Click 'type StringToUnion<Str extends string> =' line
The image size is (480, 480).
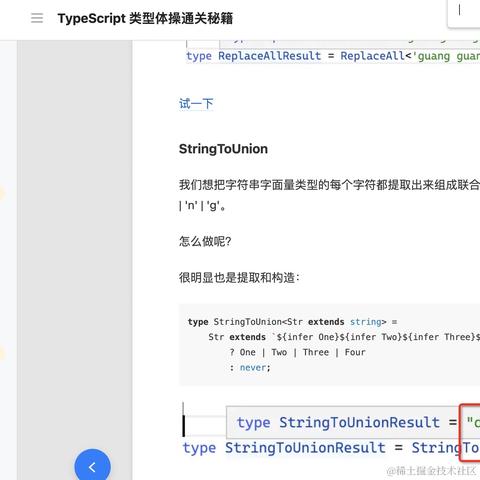[292, 322]
